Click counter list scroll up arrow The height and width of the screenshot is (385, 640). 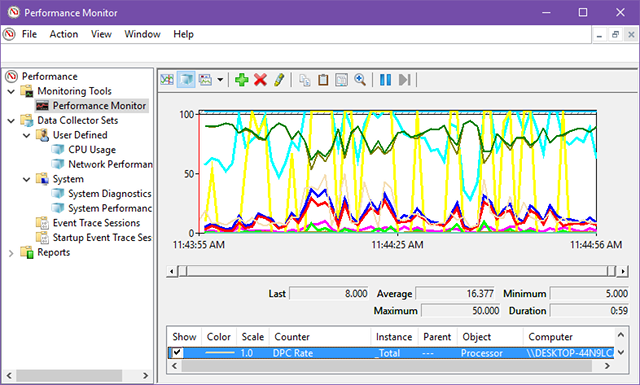pyautogui.click(x=621, y=335)
